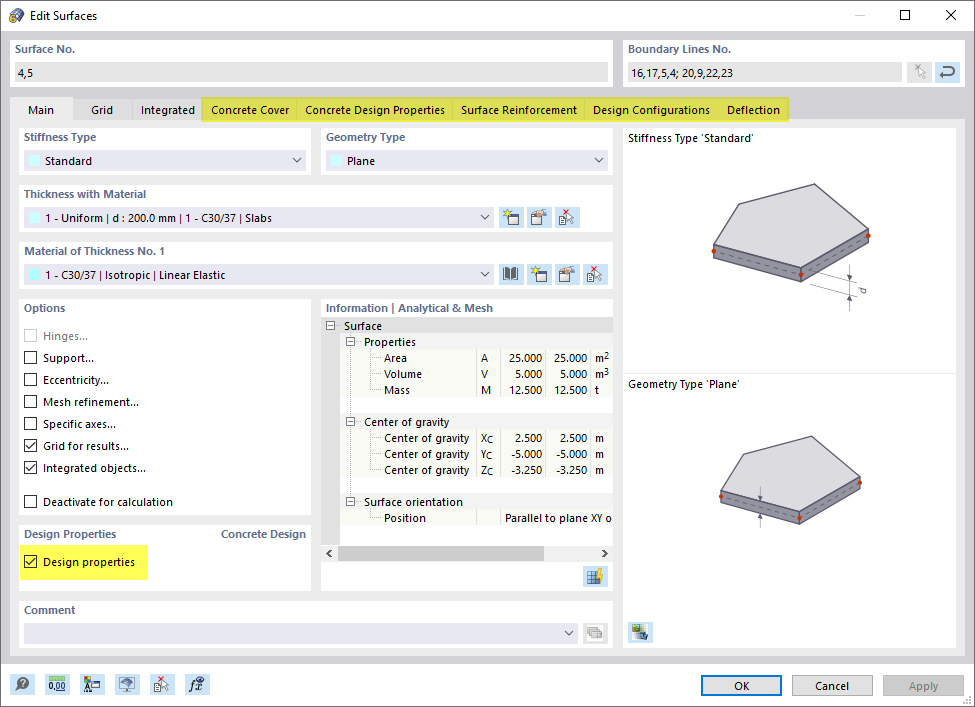The height and width of the screenshot is (707, 975).
Task: Create a new thickness entry
Action: point(511,217)
